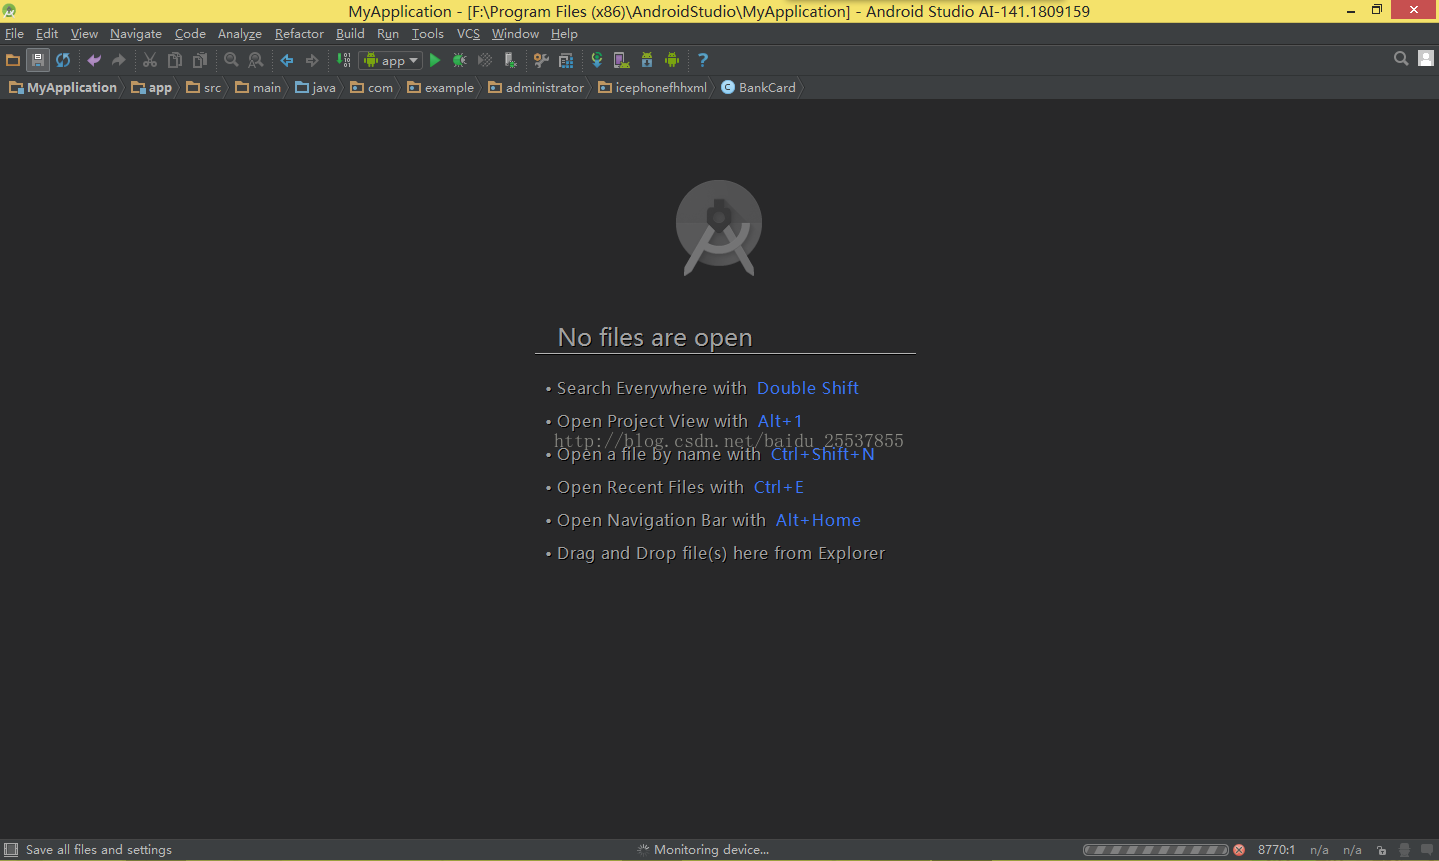Click the Copy icon in toolbar

[x=175, y=60]
